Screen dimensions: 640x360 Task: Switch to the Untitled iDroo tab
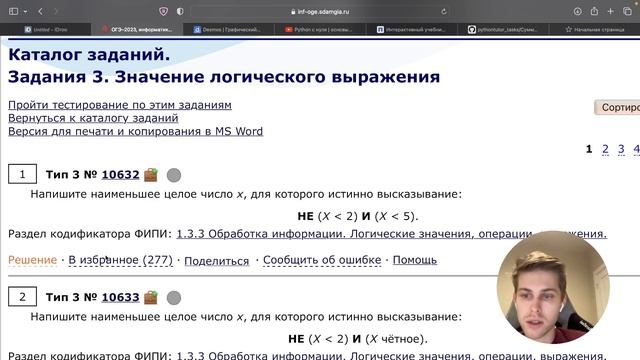[46, 29]
